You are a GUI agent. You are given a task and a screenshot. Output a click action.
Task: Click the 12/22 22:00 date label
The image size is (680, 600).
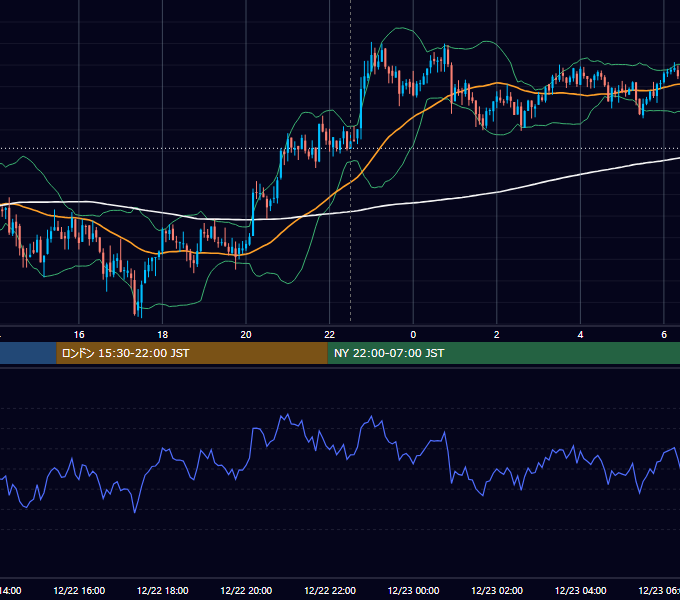[x=330, y=590]
